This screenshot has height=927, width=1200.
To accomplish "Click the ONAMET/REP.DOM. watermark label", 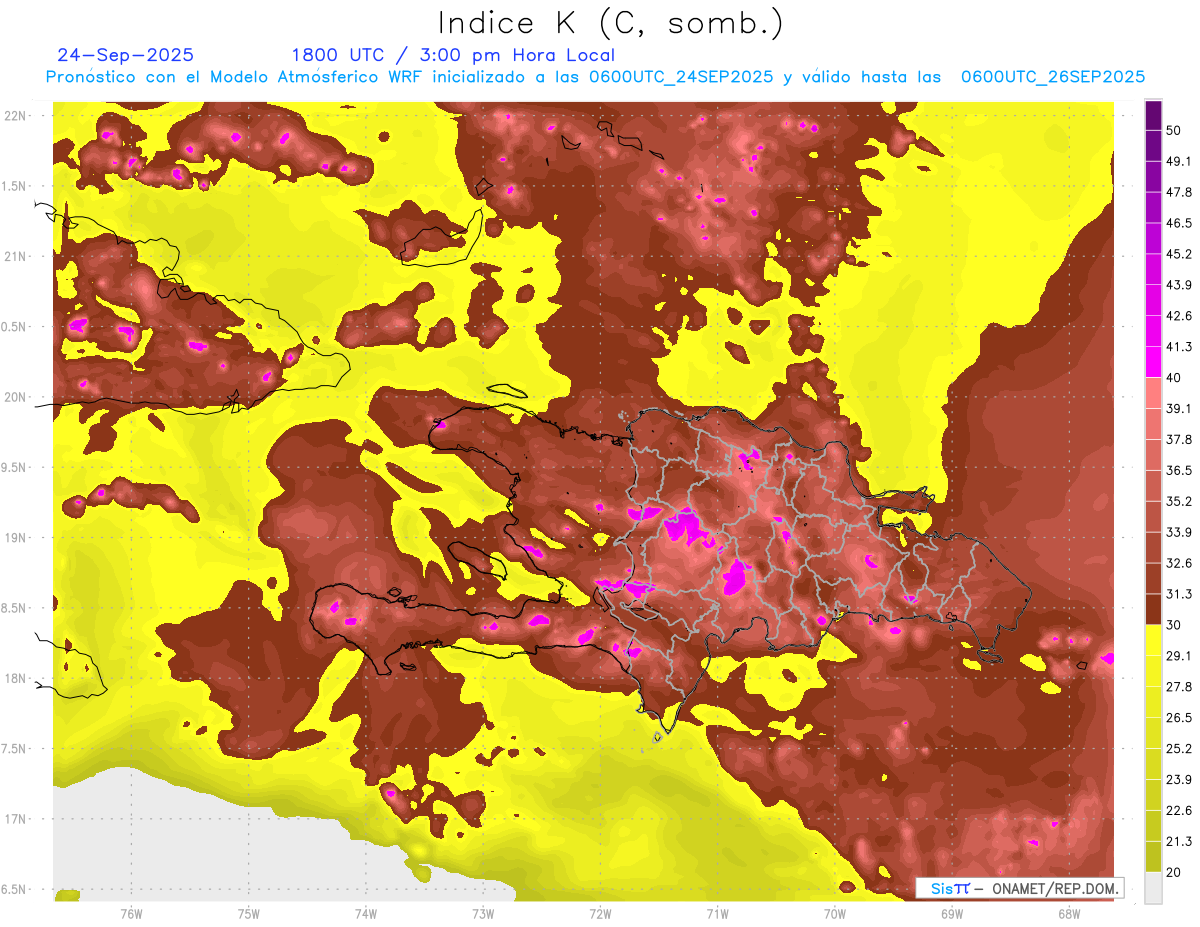I will click(1020, 888).
